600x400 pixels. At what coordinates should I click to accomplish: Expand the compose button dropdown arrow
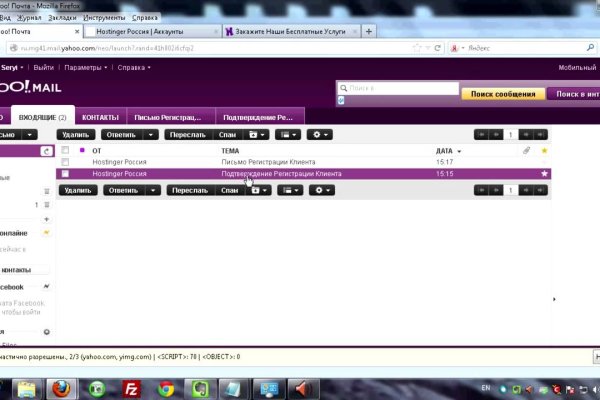pyautogui.click(x=29, y=135)
